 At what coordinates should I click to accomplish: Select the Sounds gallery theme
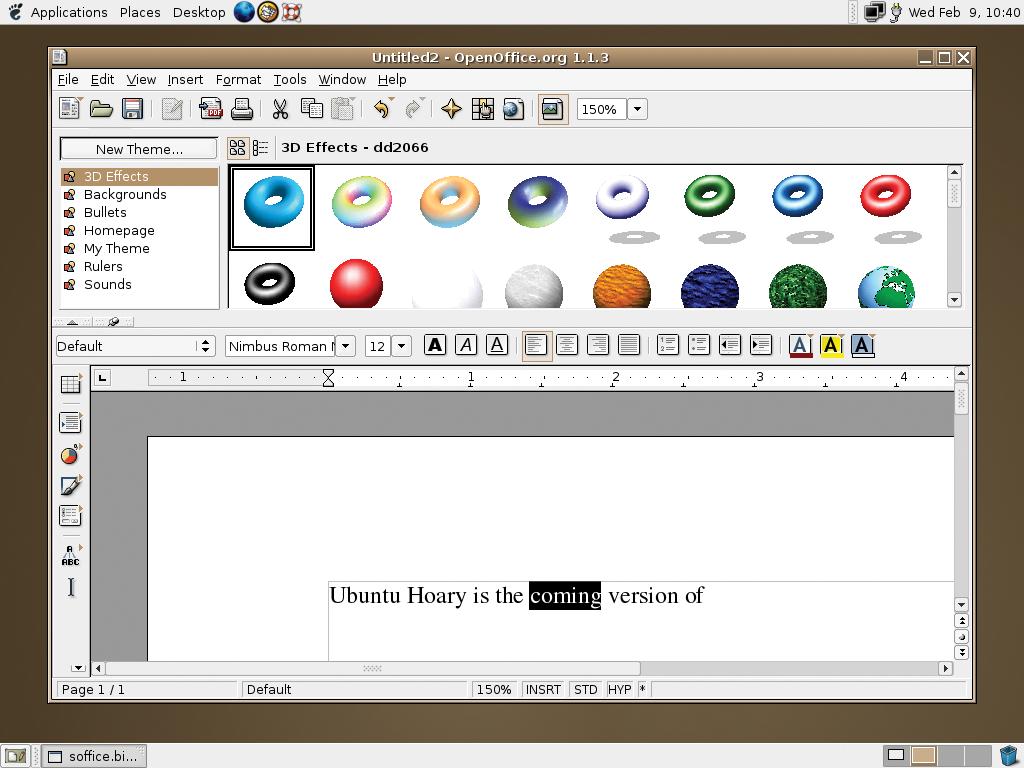tap(139, 284)
